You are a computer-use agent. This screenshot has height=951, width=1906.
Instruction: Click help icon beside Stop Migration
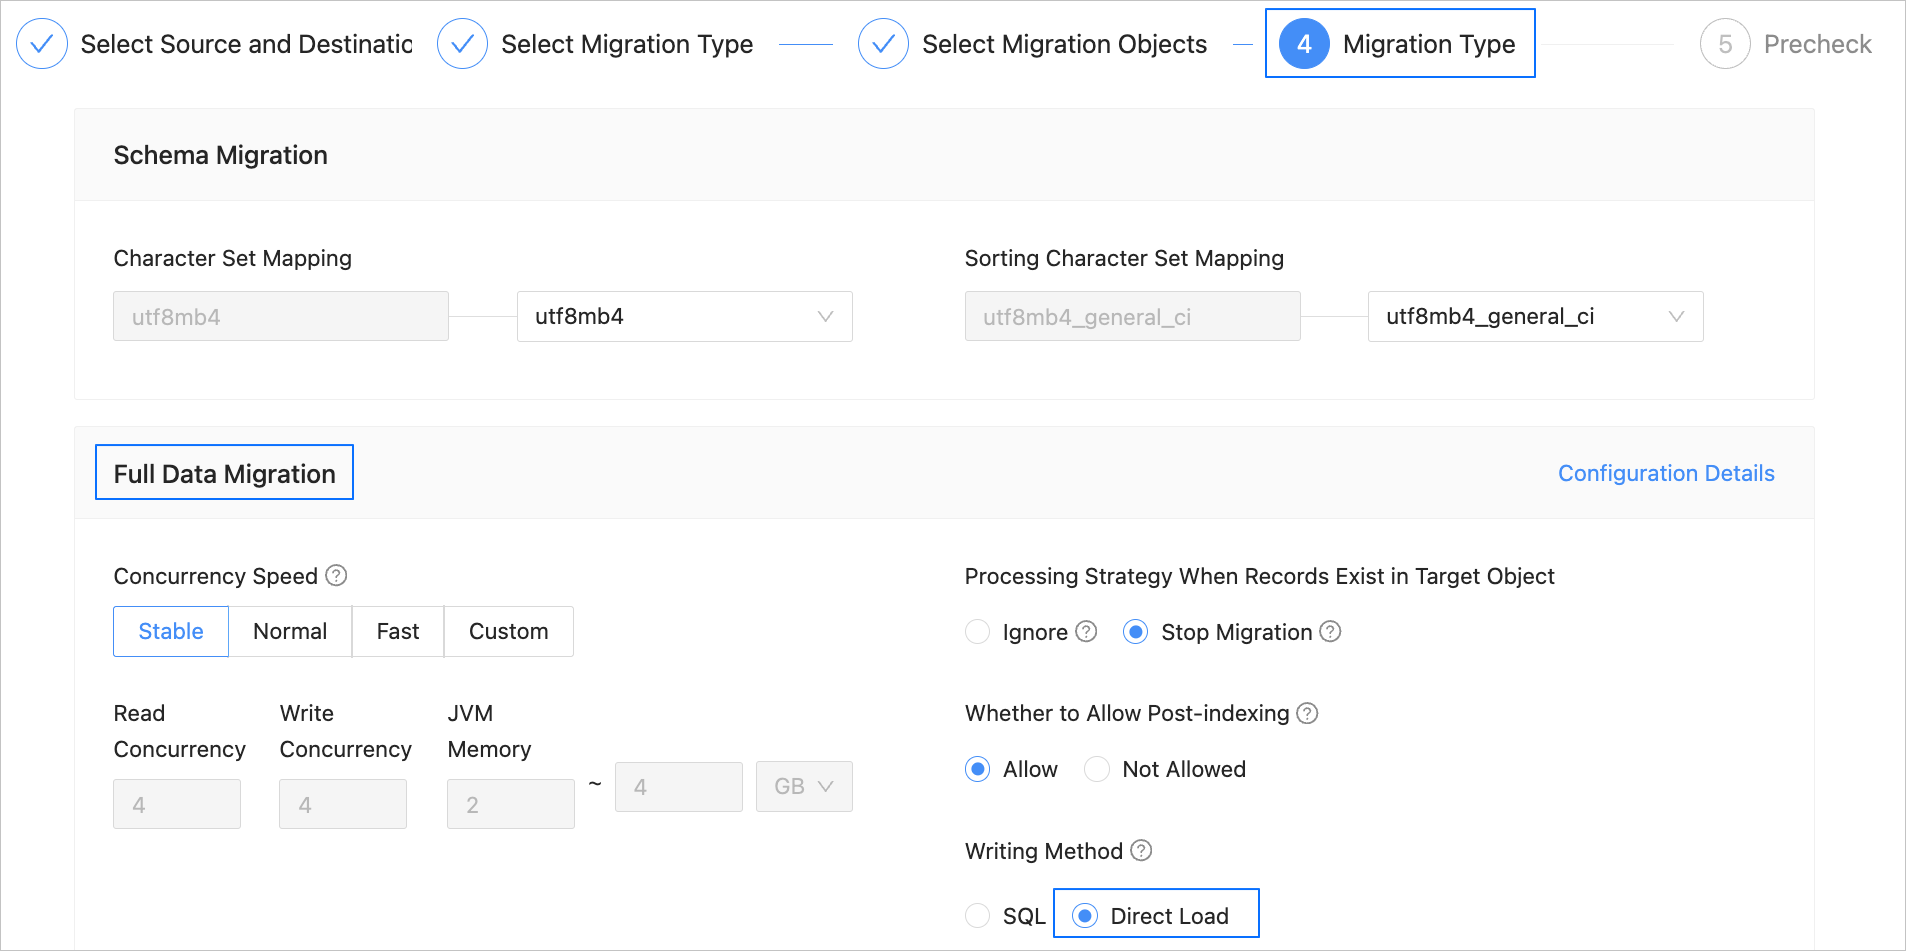coord(1330,632)
